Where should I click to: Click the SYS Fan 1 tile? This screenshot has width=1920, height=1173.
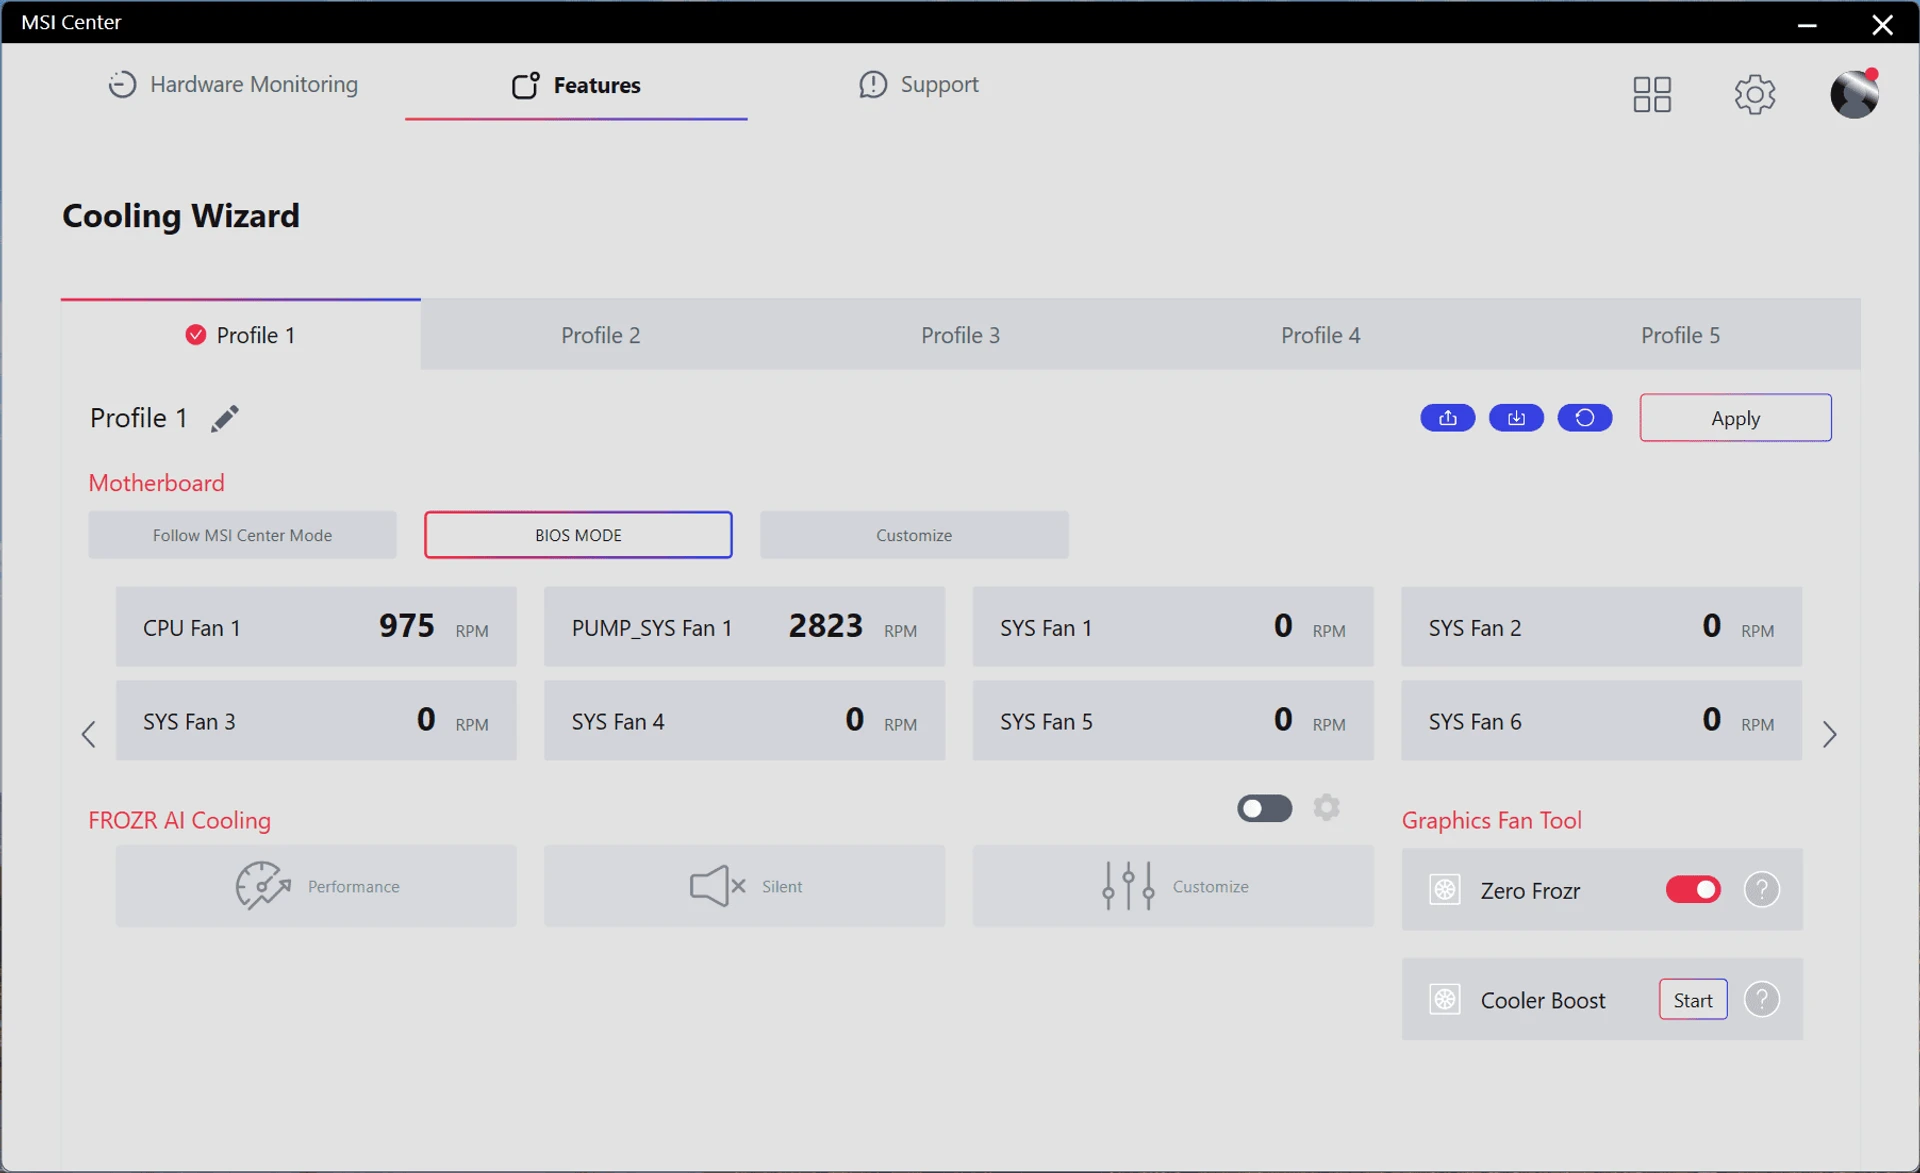1173,627
